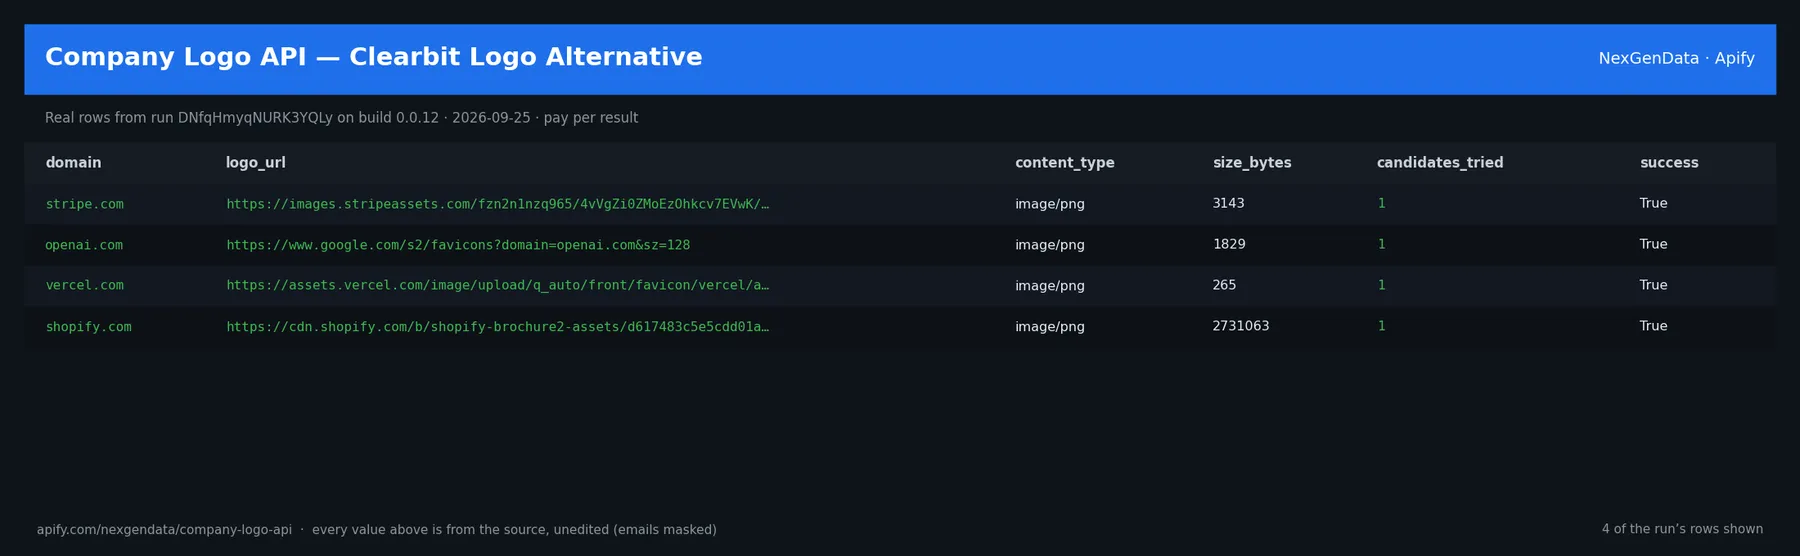This screenshot has height=556, width=1800.
Task: Click the content_type column header
Action: pyautogui.click(x=1064, y=163)
